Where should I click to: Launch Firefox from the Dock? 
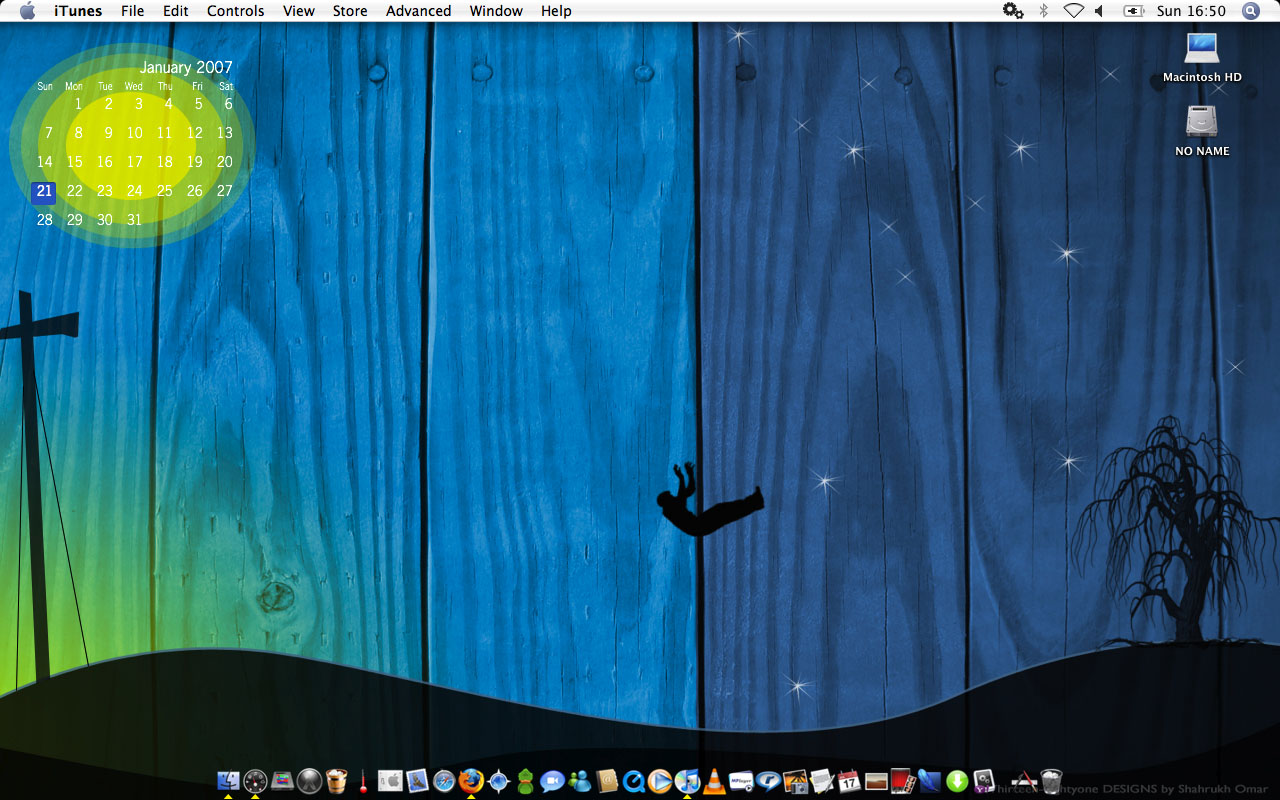click(x=471, y=781)
